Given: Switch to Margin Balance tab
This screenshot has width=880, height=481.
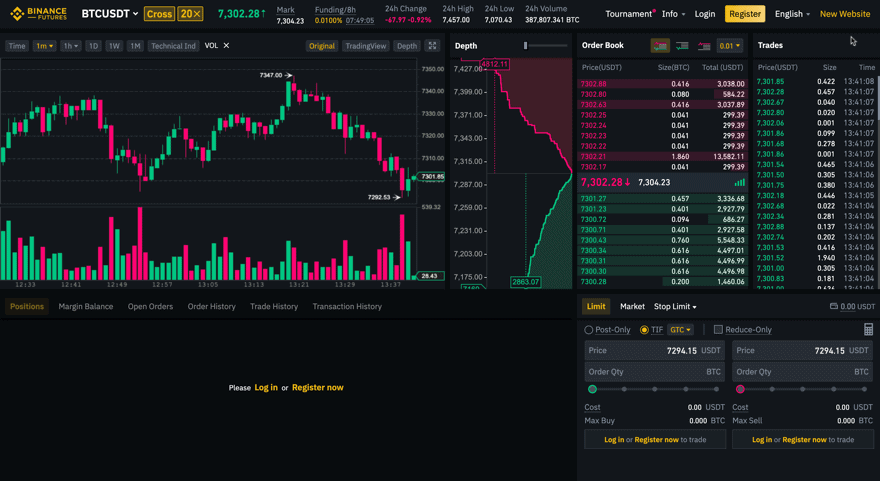Looking at the screenshot, I should pyautogui.click(x=86, y=306).
